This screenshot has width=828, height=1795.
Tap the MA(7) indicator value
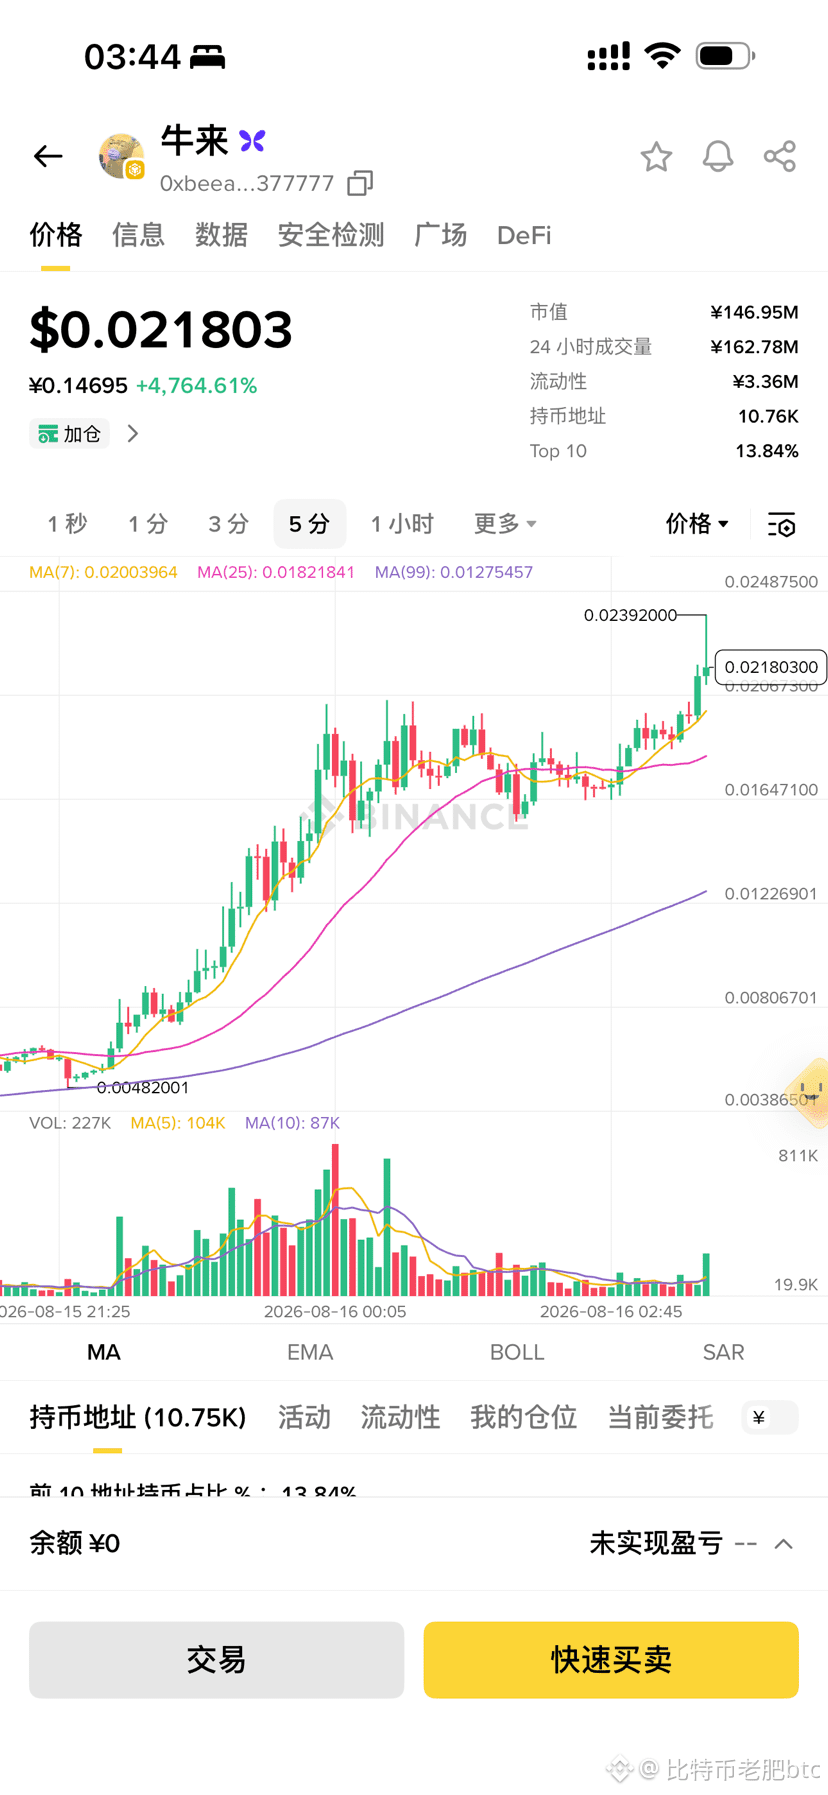(103, 572)
